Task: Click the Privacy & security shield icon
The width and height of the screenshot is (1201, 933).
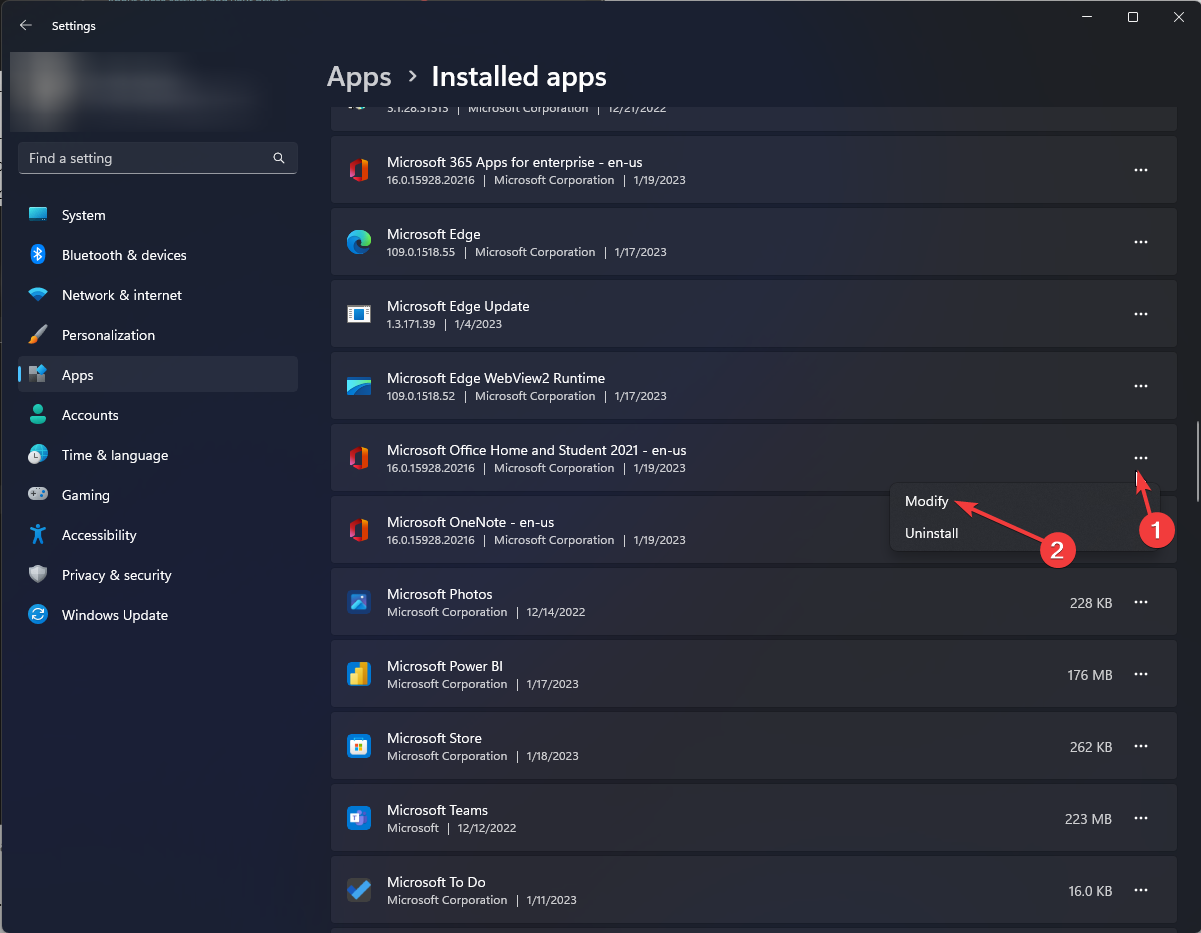Action: tap(38, 575)
